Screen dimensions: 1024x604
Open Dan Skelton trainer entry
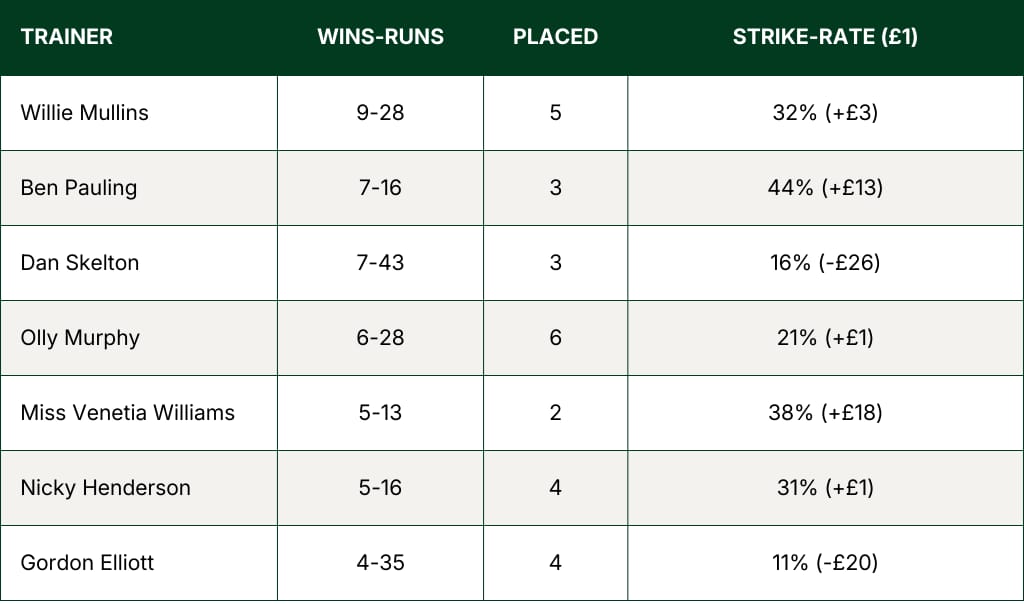point(79,263)
